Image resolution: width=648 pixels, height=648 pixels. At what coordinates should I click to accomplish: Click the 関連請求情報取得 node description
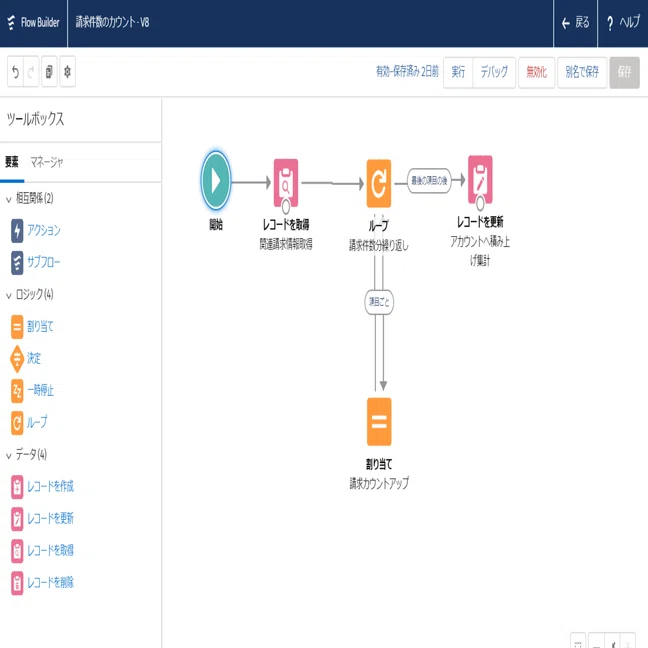[286, 244]
